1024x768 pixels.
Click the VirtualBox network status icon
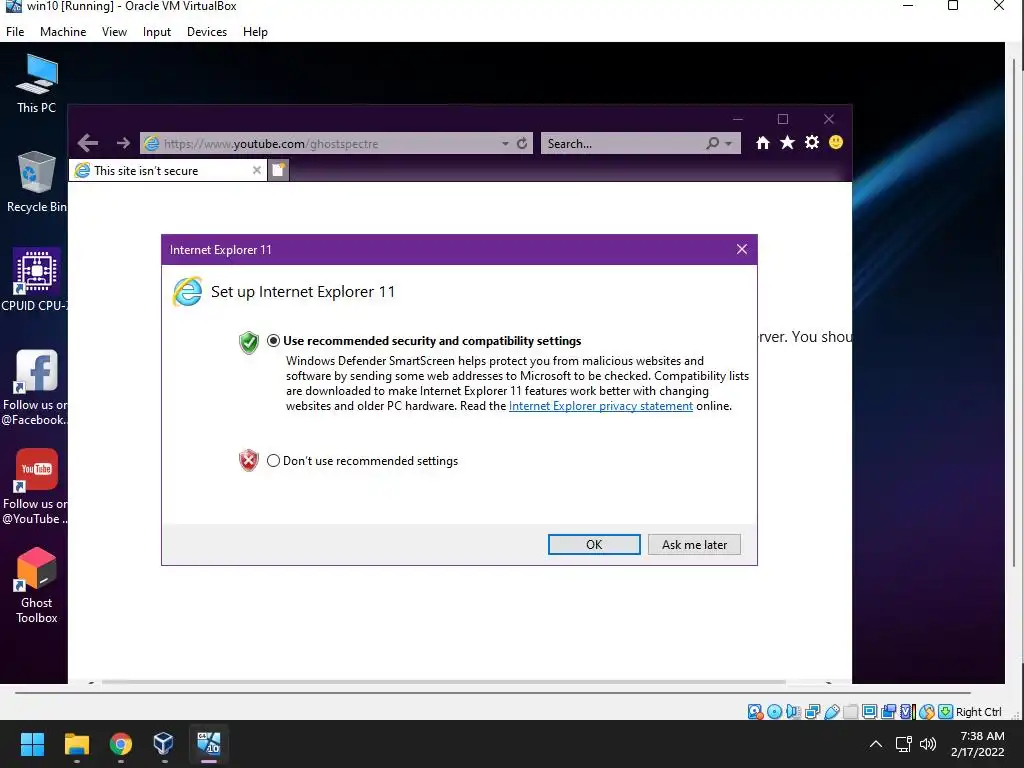coord(812,712)
